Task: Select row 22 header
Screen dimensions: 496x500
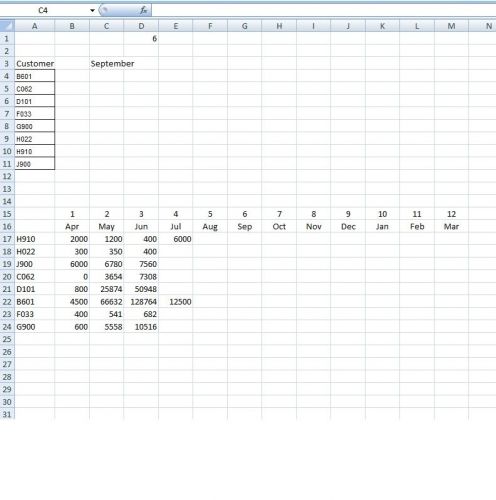Action: pos(7,302)
